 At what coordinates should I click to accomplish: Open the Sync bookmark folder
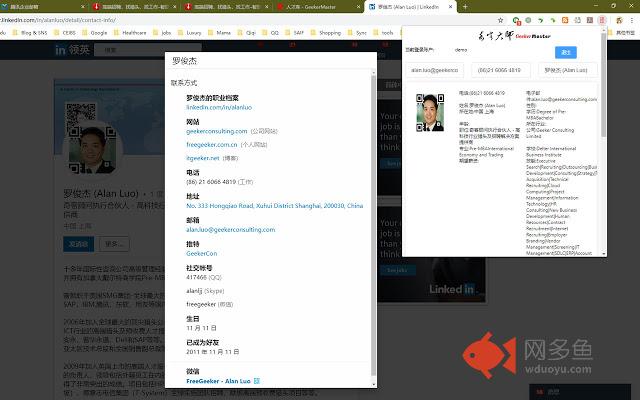pyautogui.click(x=357, y=33)
